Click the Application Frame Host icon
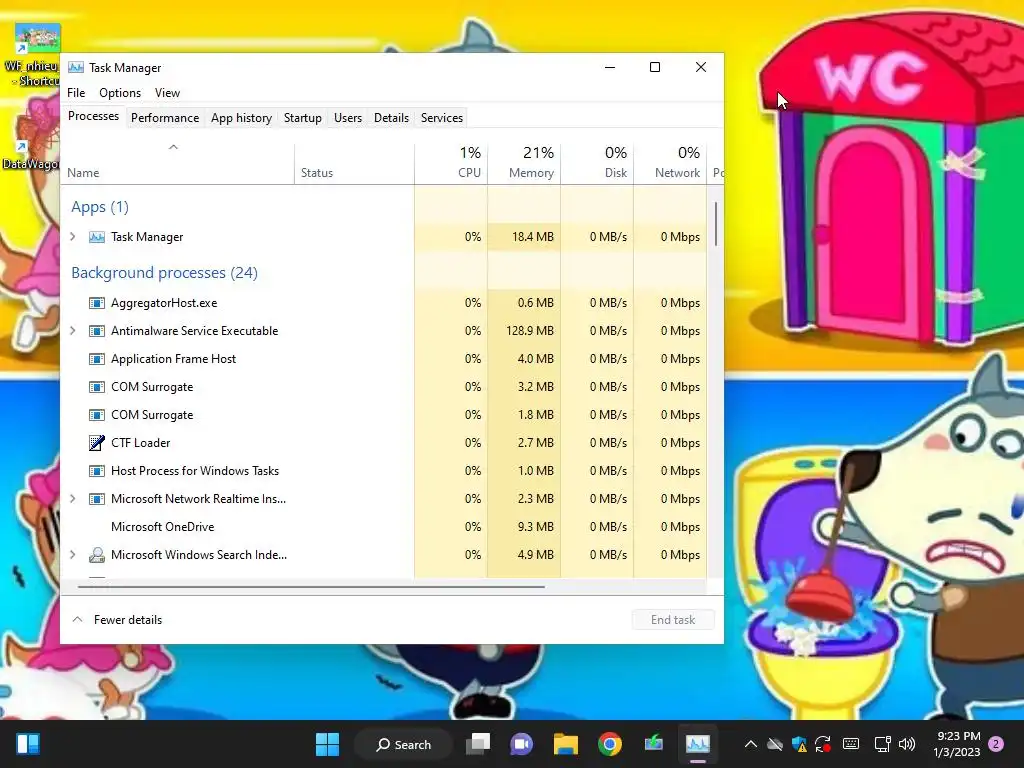 [x=97, y=359]
